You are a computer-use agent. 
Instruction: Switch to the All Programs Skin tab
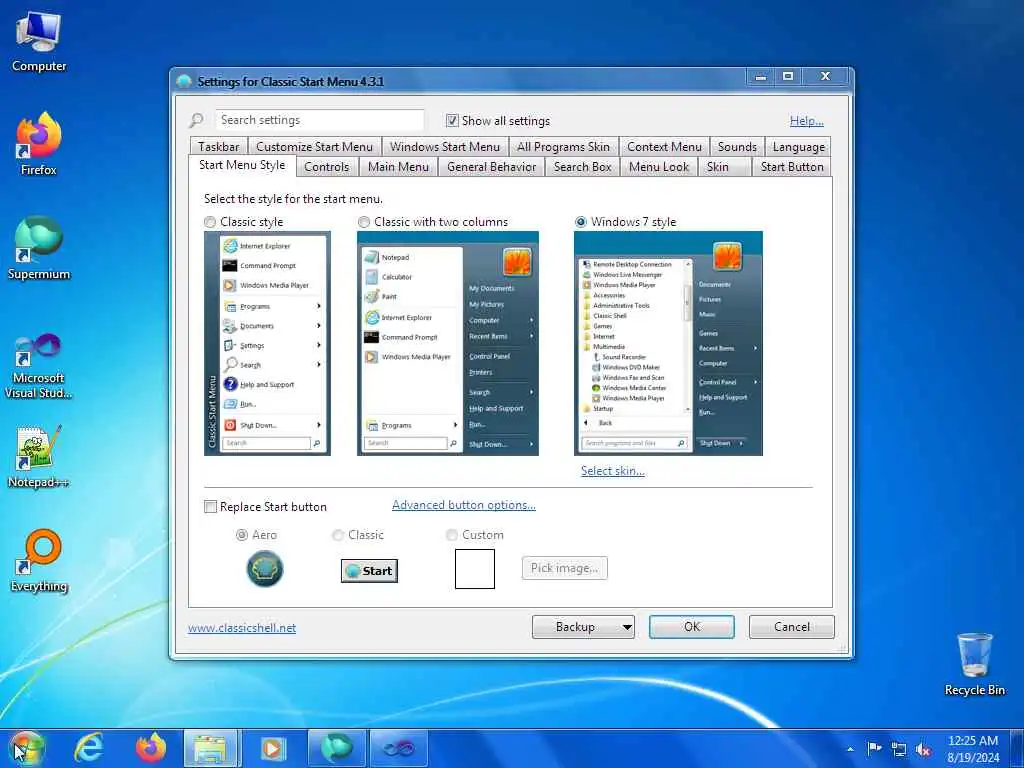[563, 147]
